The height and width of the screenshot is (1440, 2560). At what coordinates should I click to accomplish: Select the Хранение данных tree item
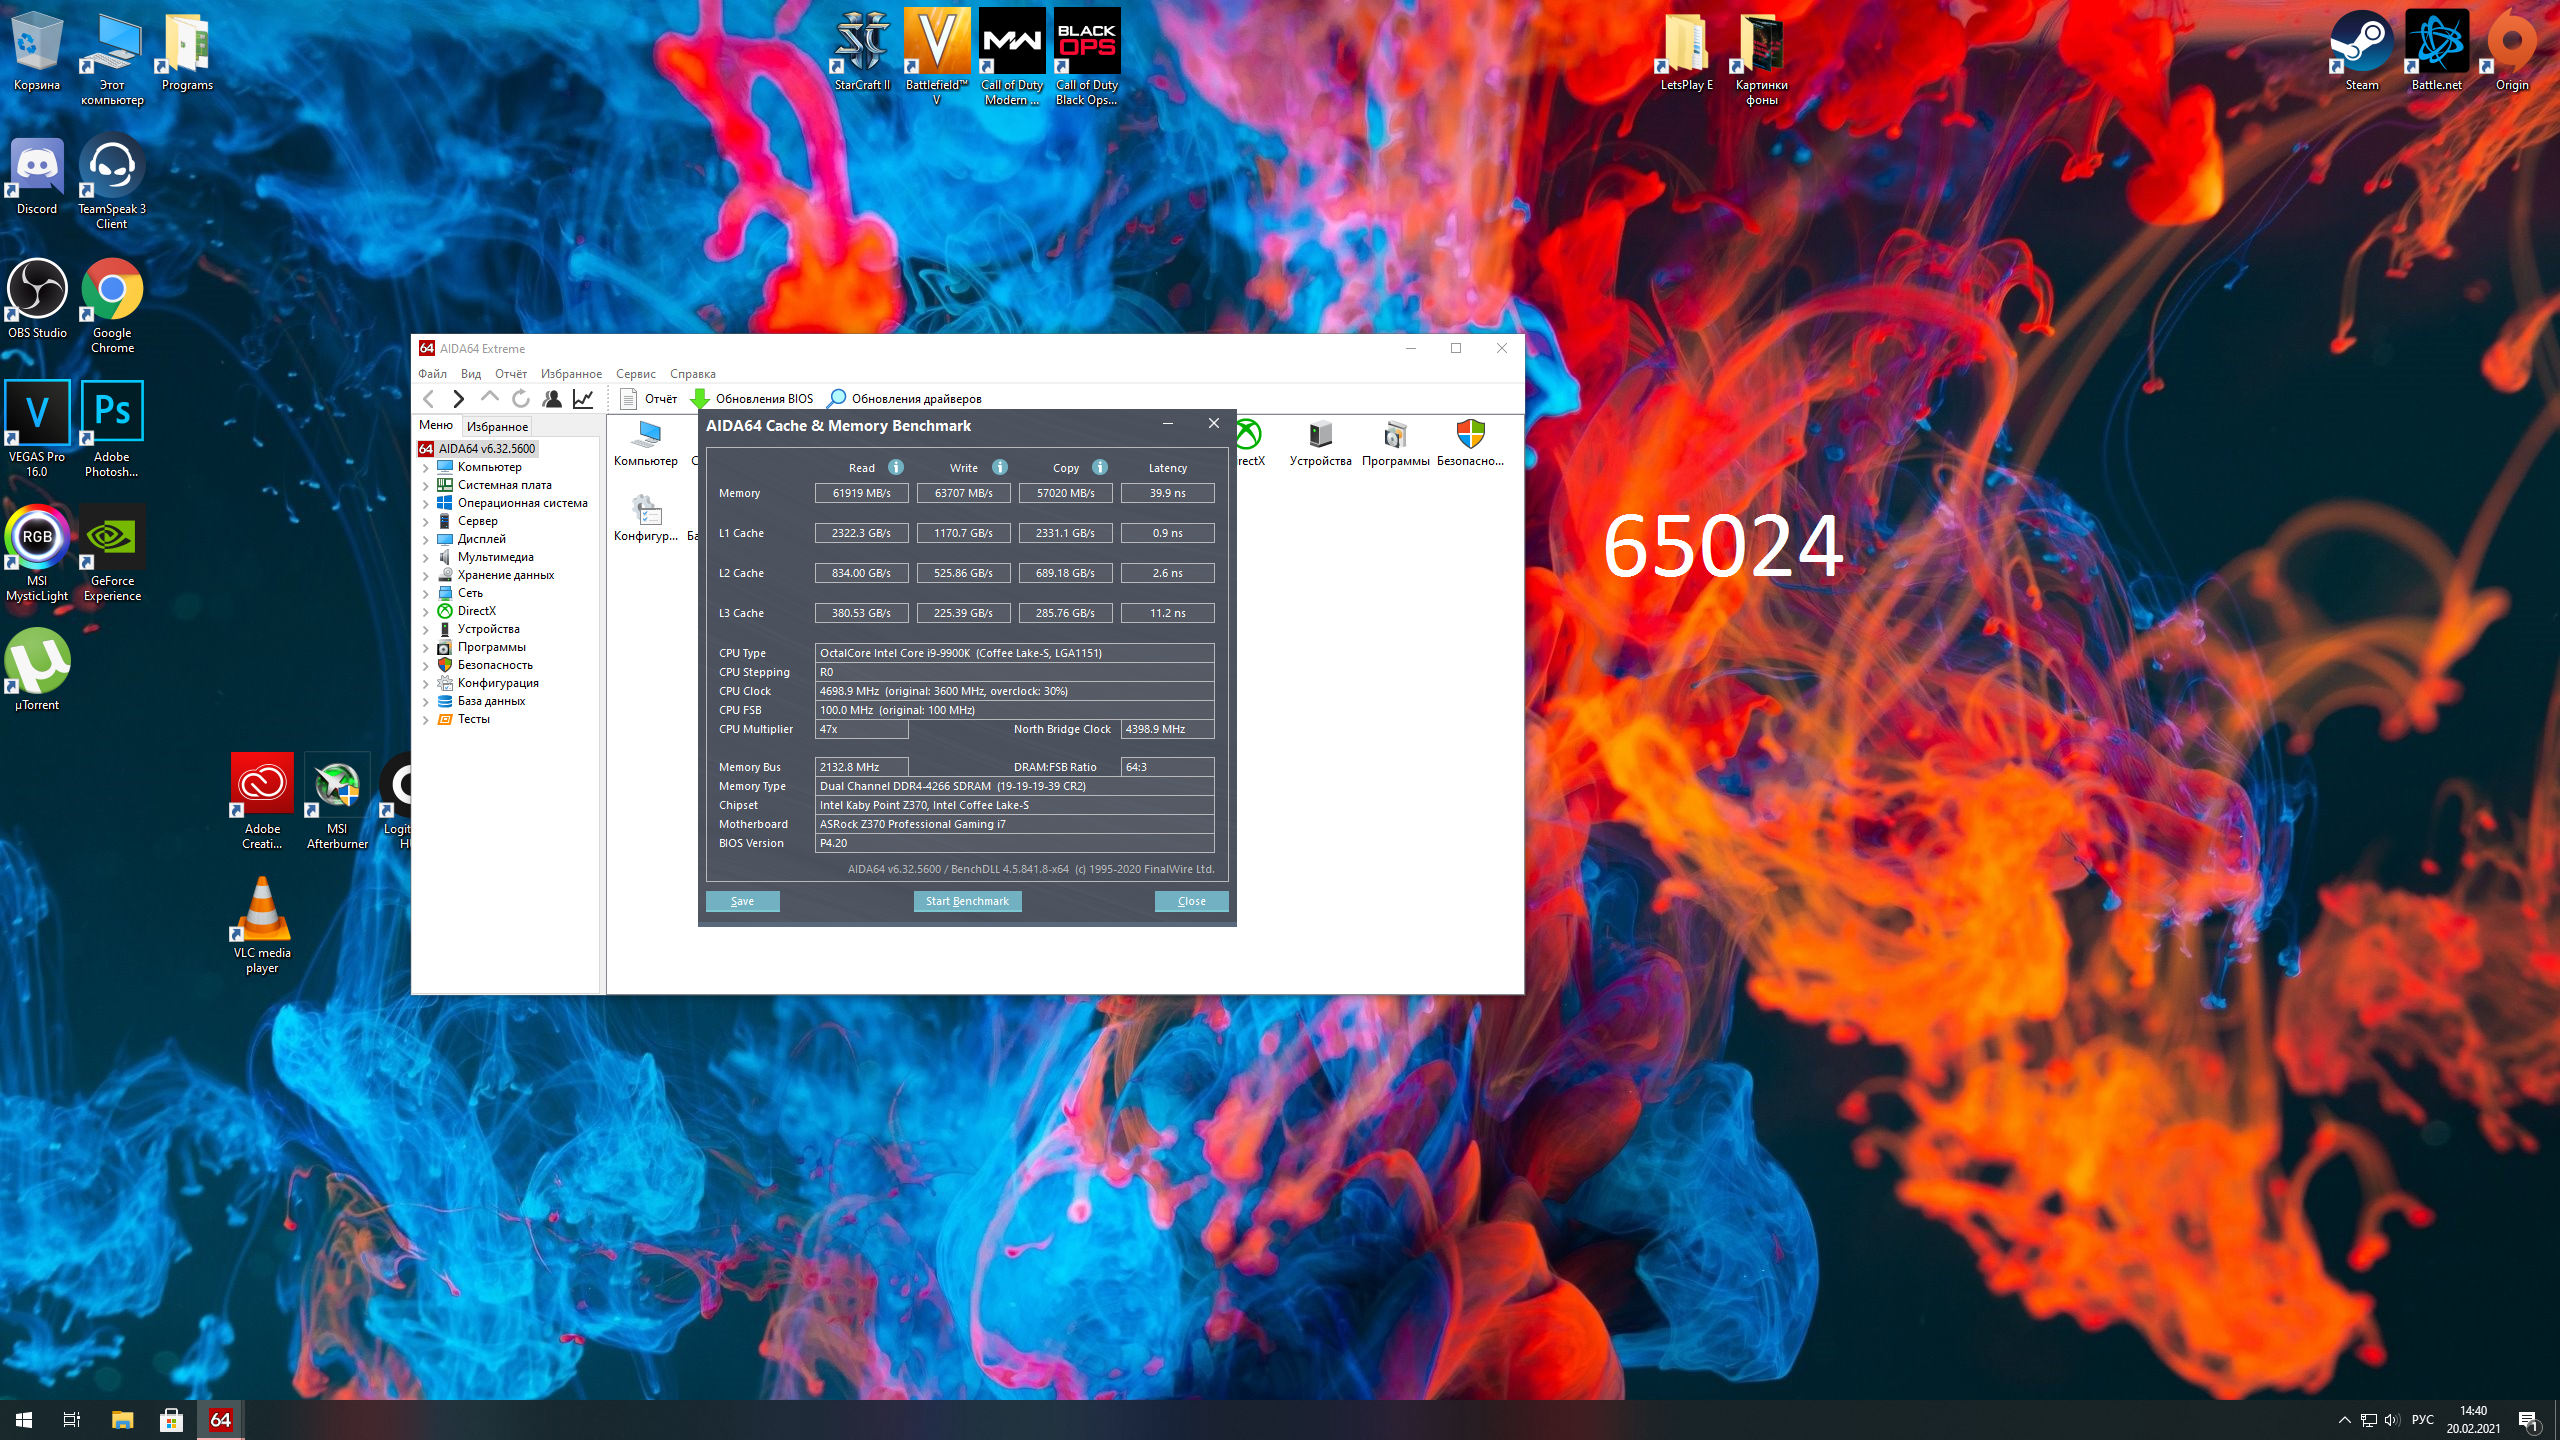505,575
